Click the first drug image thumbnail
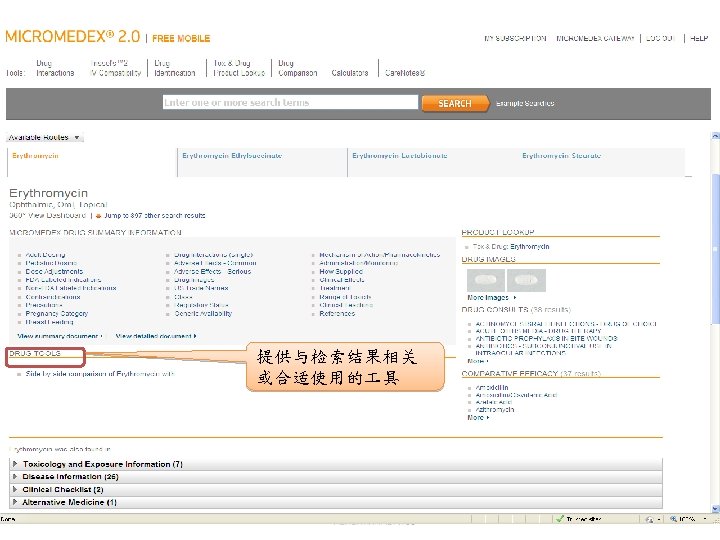The image size is (720, 540). 486,280
